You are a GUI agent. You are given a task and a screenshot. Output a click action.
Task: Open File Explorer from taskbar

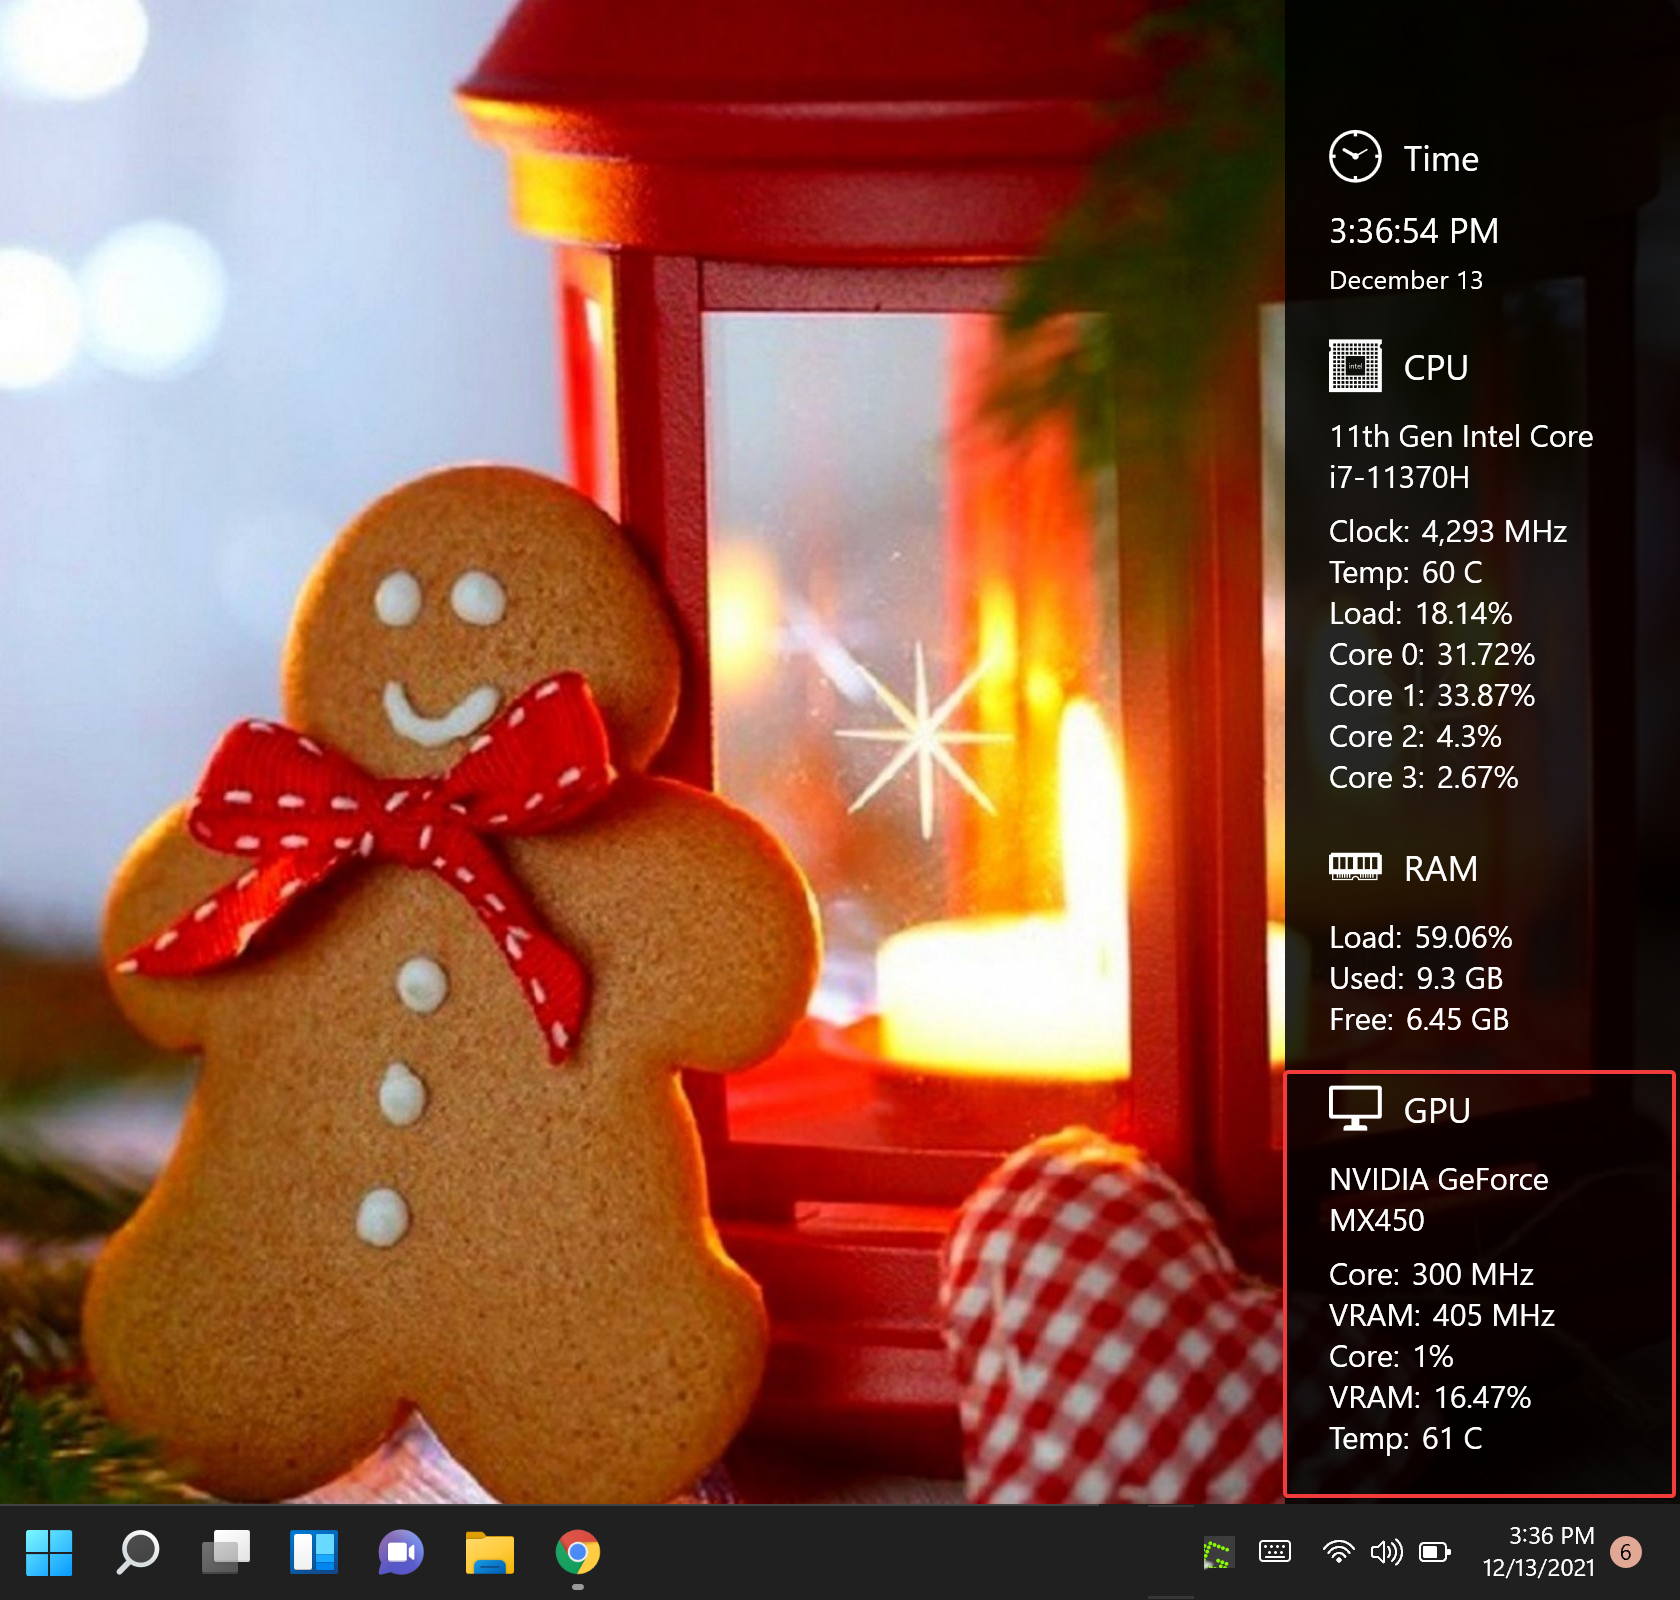[489, 1552]
